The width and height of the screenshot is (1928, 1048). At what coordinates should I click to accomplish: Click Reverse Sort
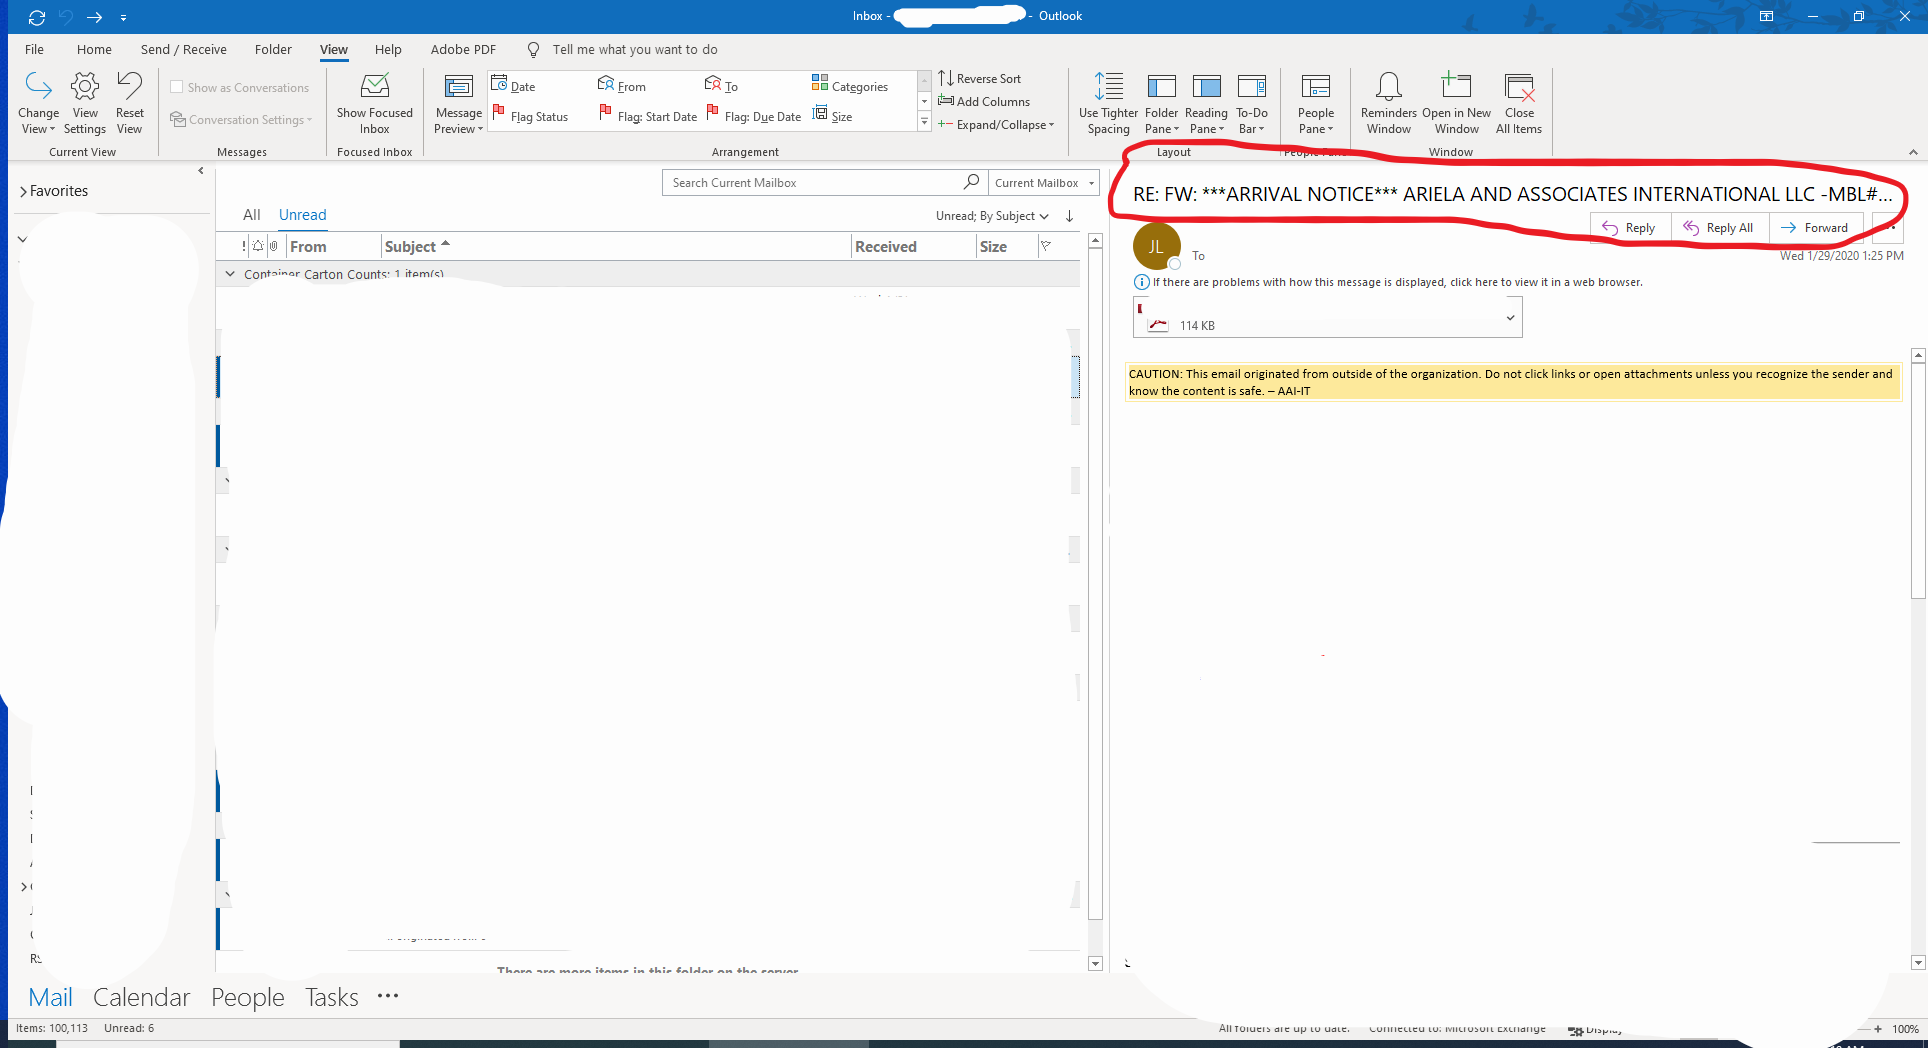pos(980,78)
